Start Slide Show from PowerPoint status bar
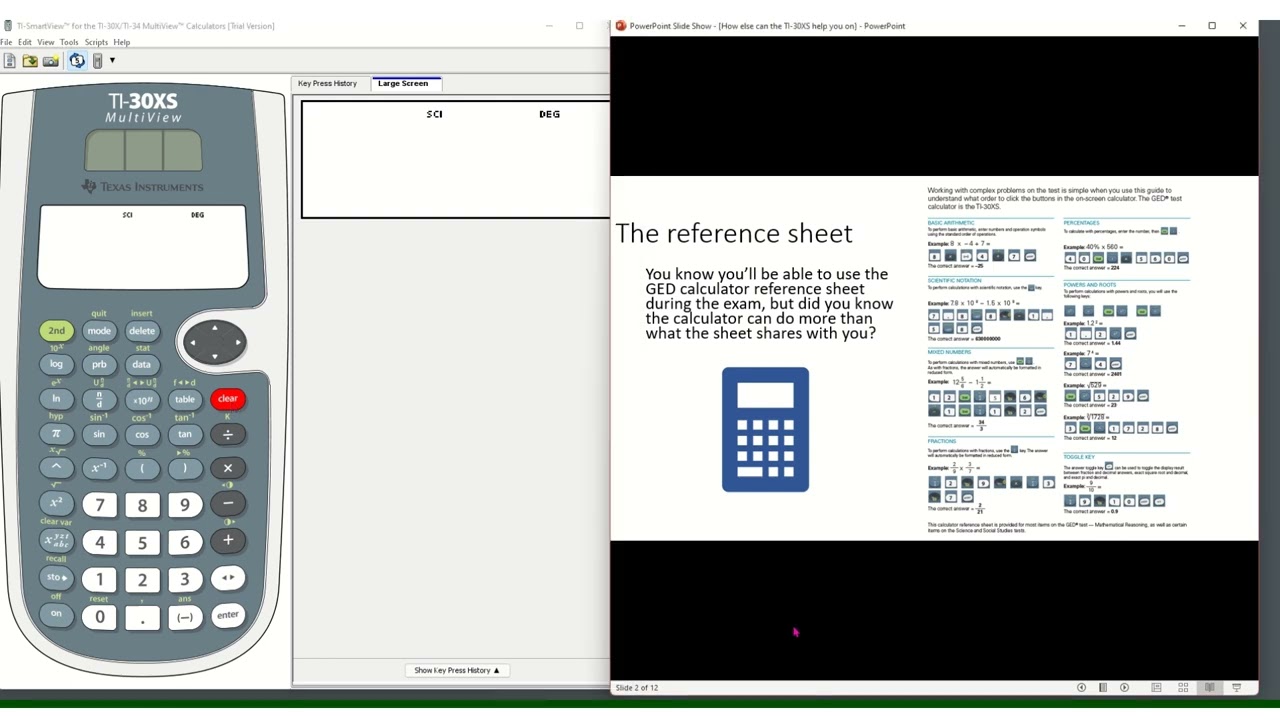The height and width of the screenshot is (720, 1280). pos(1237,688)
